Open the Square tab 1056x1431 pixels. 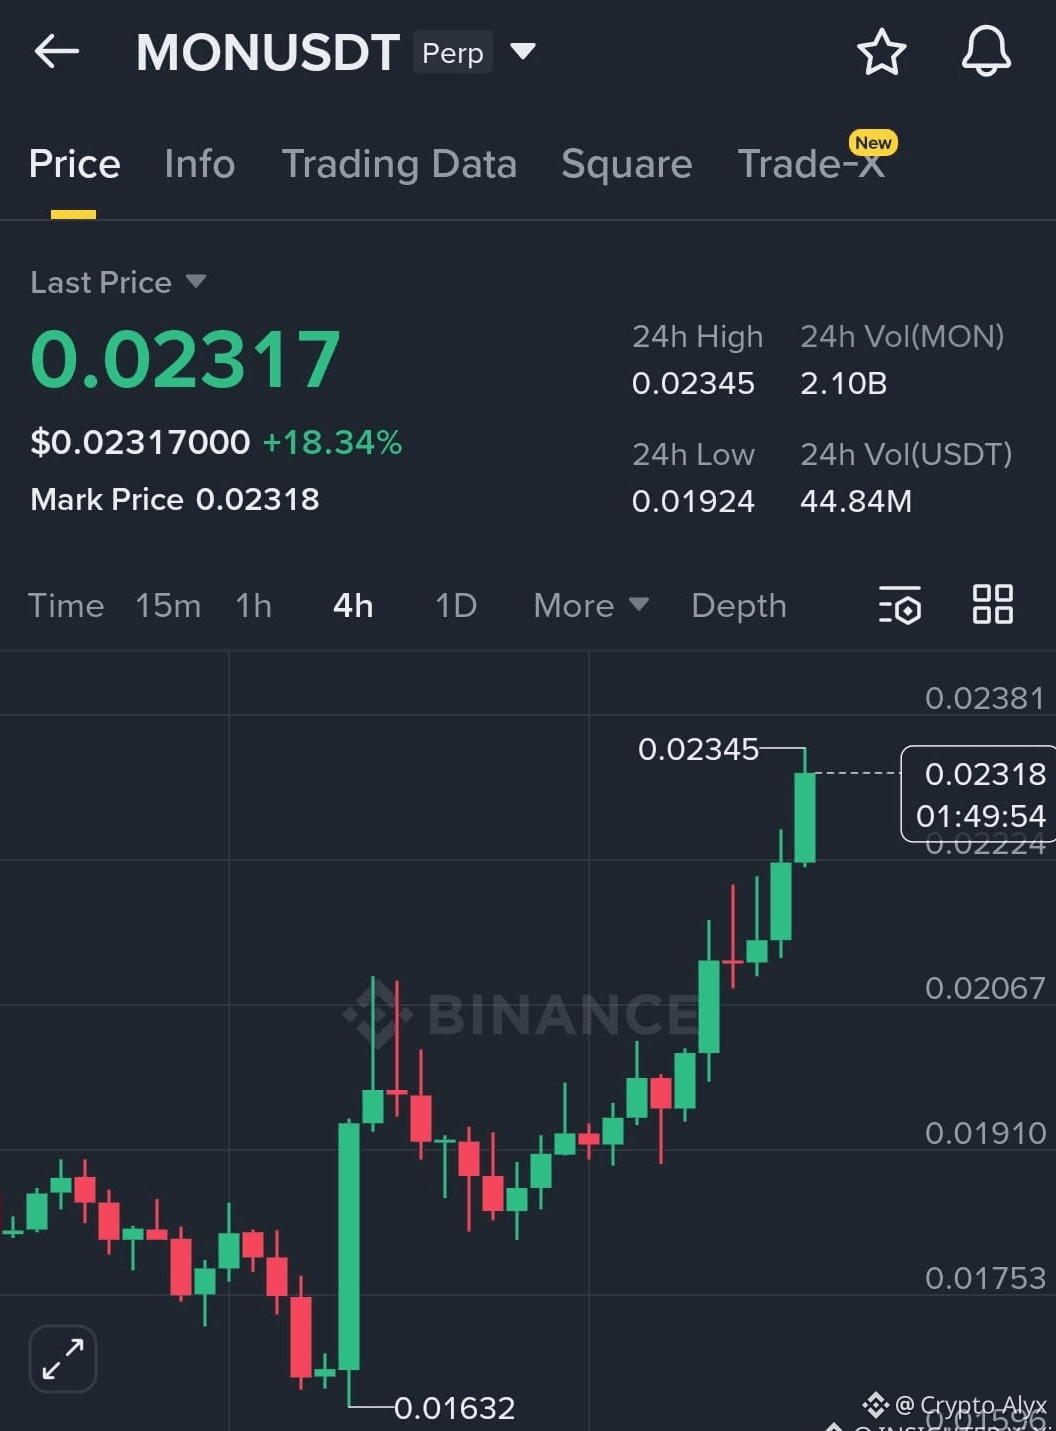tap(626, 164)
